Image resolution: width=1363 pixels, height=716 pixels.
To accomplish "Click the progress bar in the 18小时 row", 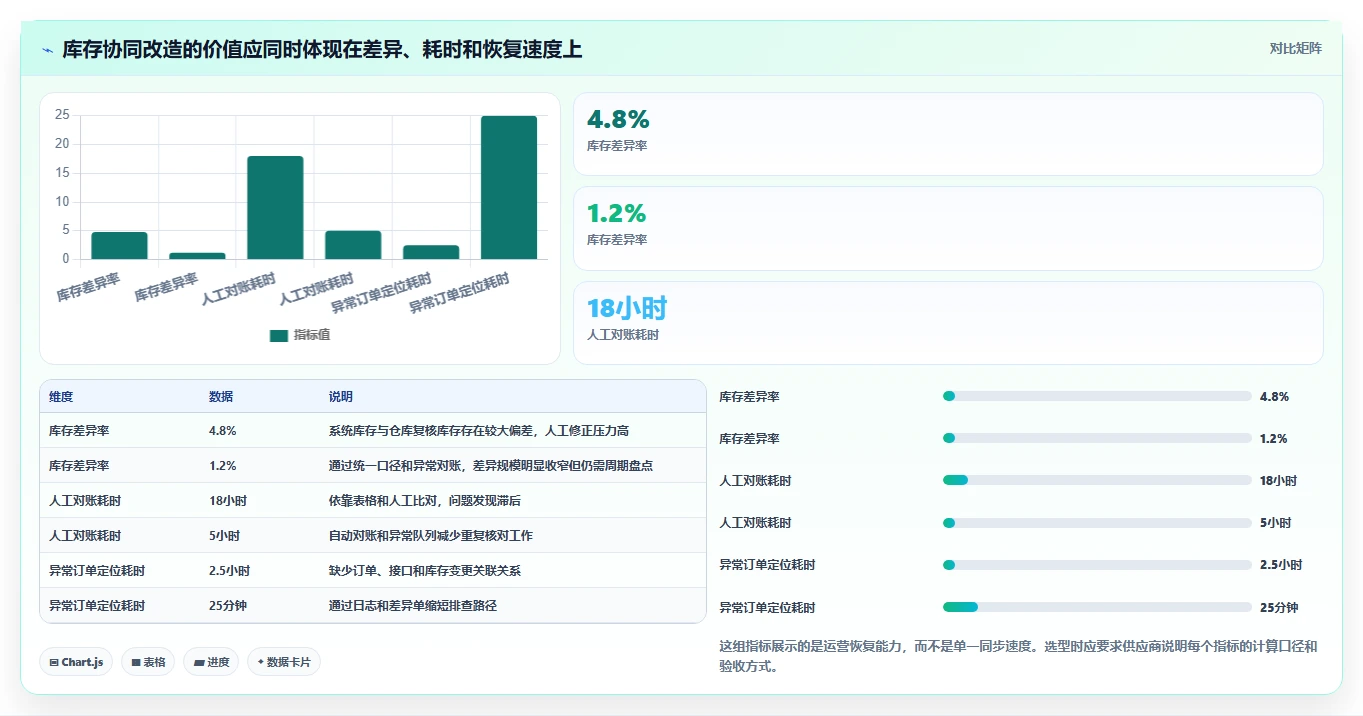I will pyautogui.click(x=1097, y=480).
